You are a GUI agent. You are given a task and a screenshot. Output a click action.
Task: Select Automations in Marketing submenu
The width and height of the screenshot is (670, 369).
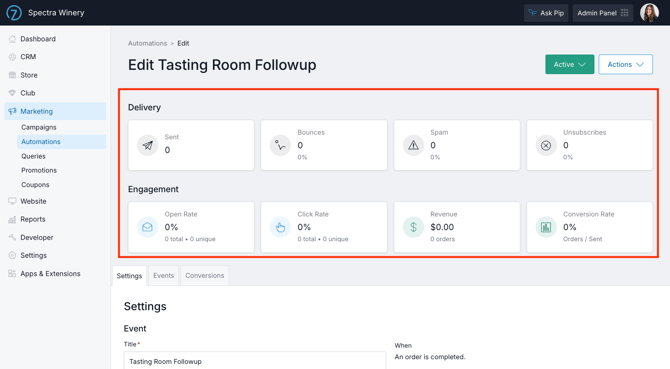(x=62, y=142)
